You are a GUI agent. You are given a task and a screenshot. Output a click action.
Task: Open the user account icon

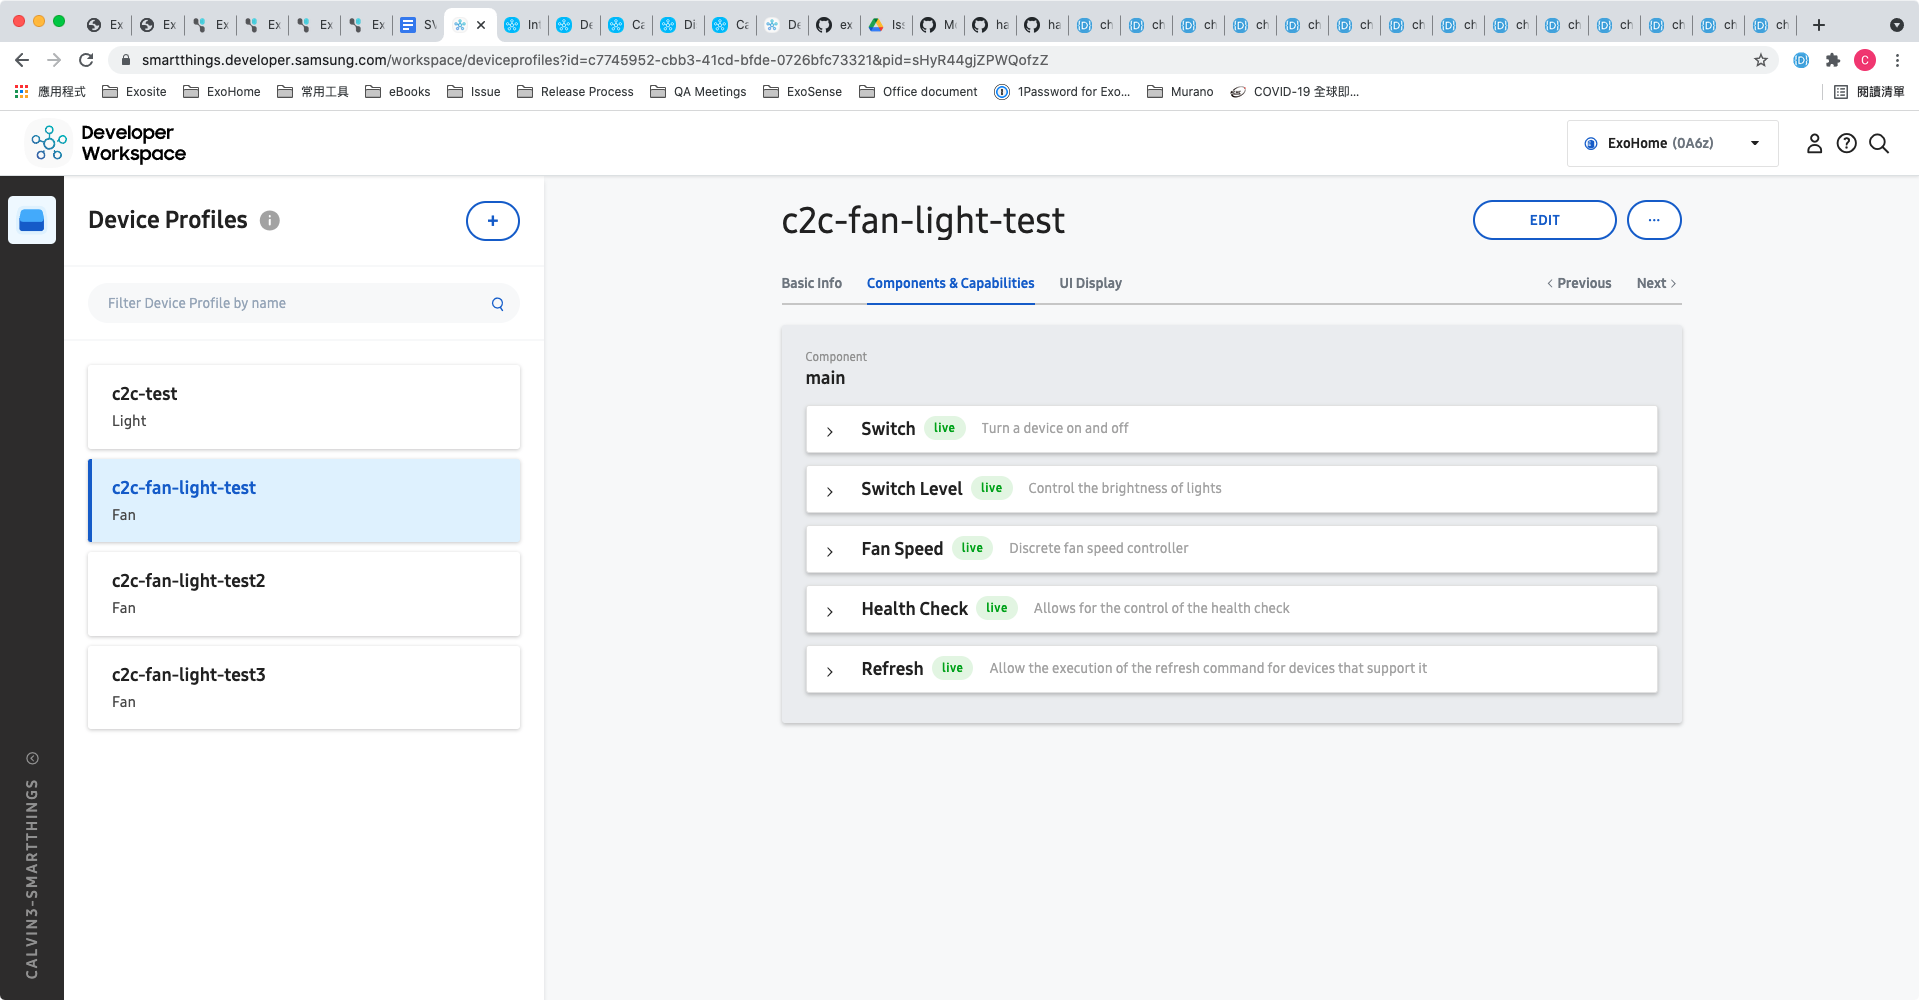pos(1814,144)
